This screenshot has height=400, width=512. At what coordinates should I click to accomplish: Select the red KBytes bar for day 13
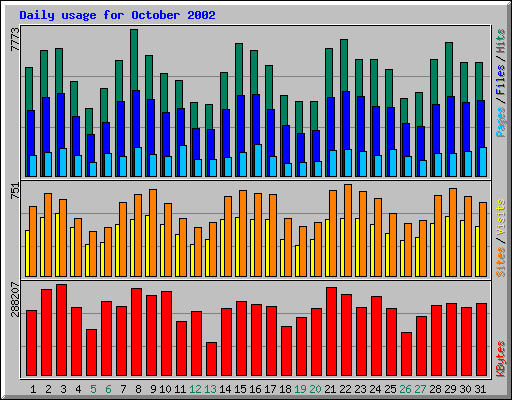point(212,359)
